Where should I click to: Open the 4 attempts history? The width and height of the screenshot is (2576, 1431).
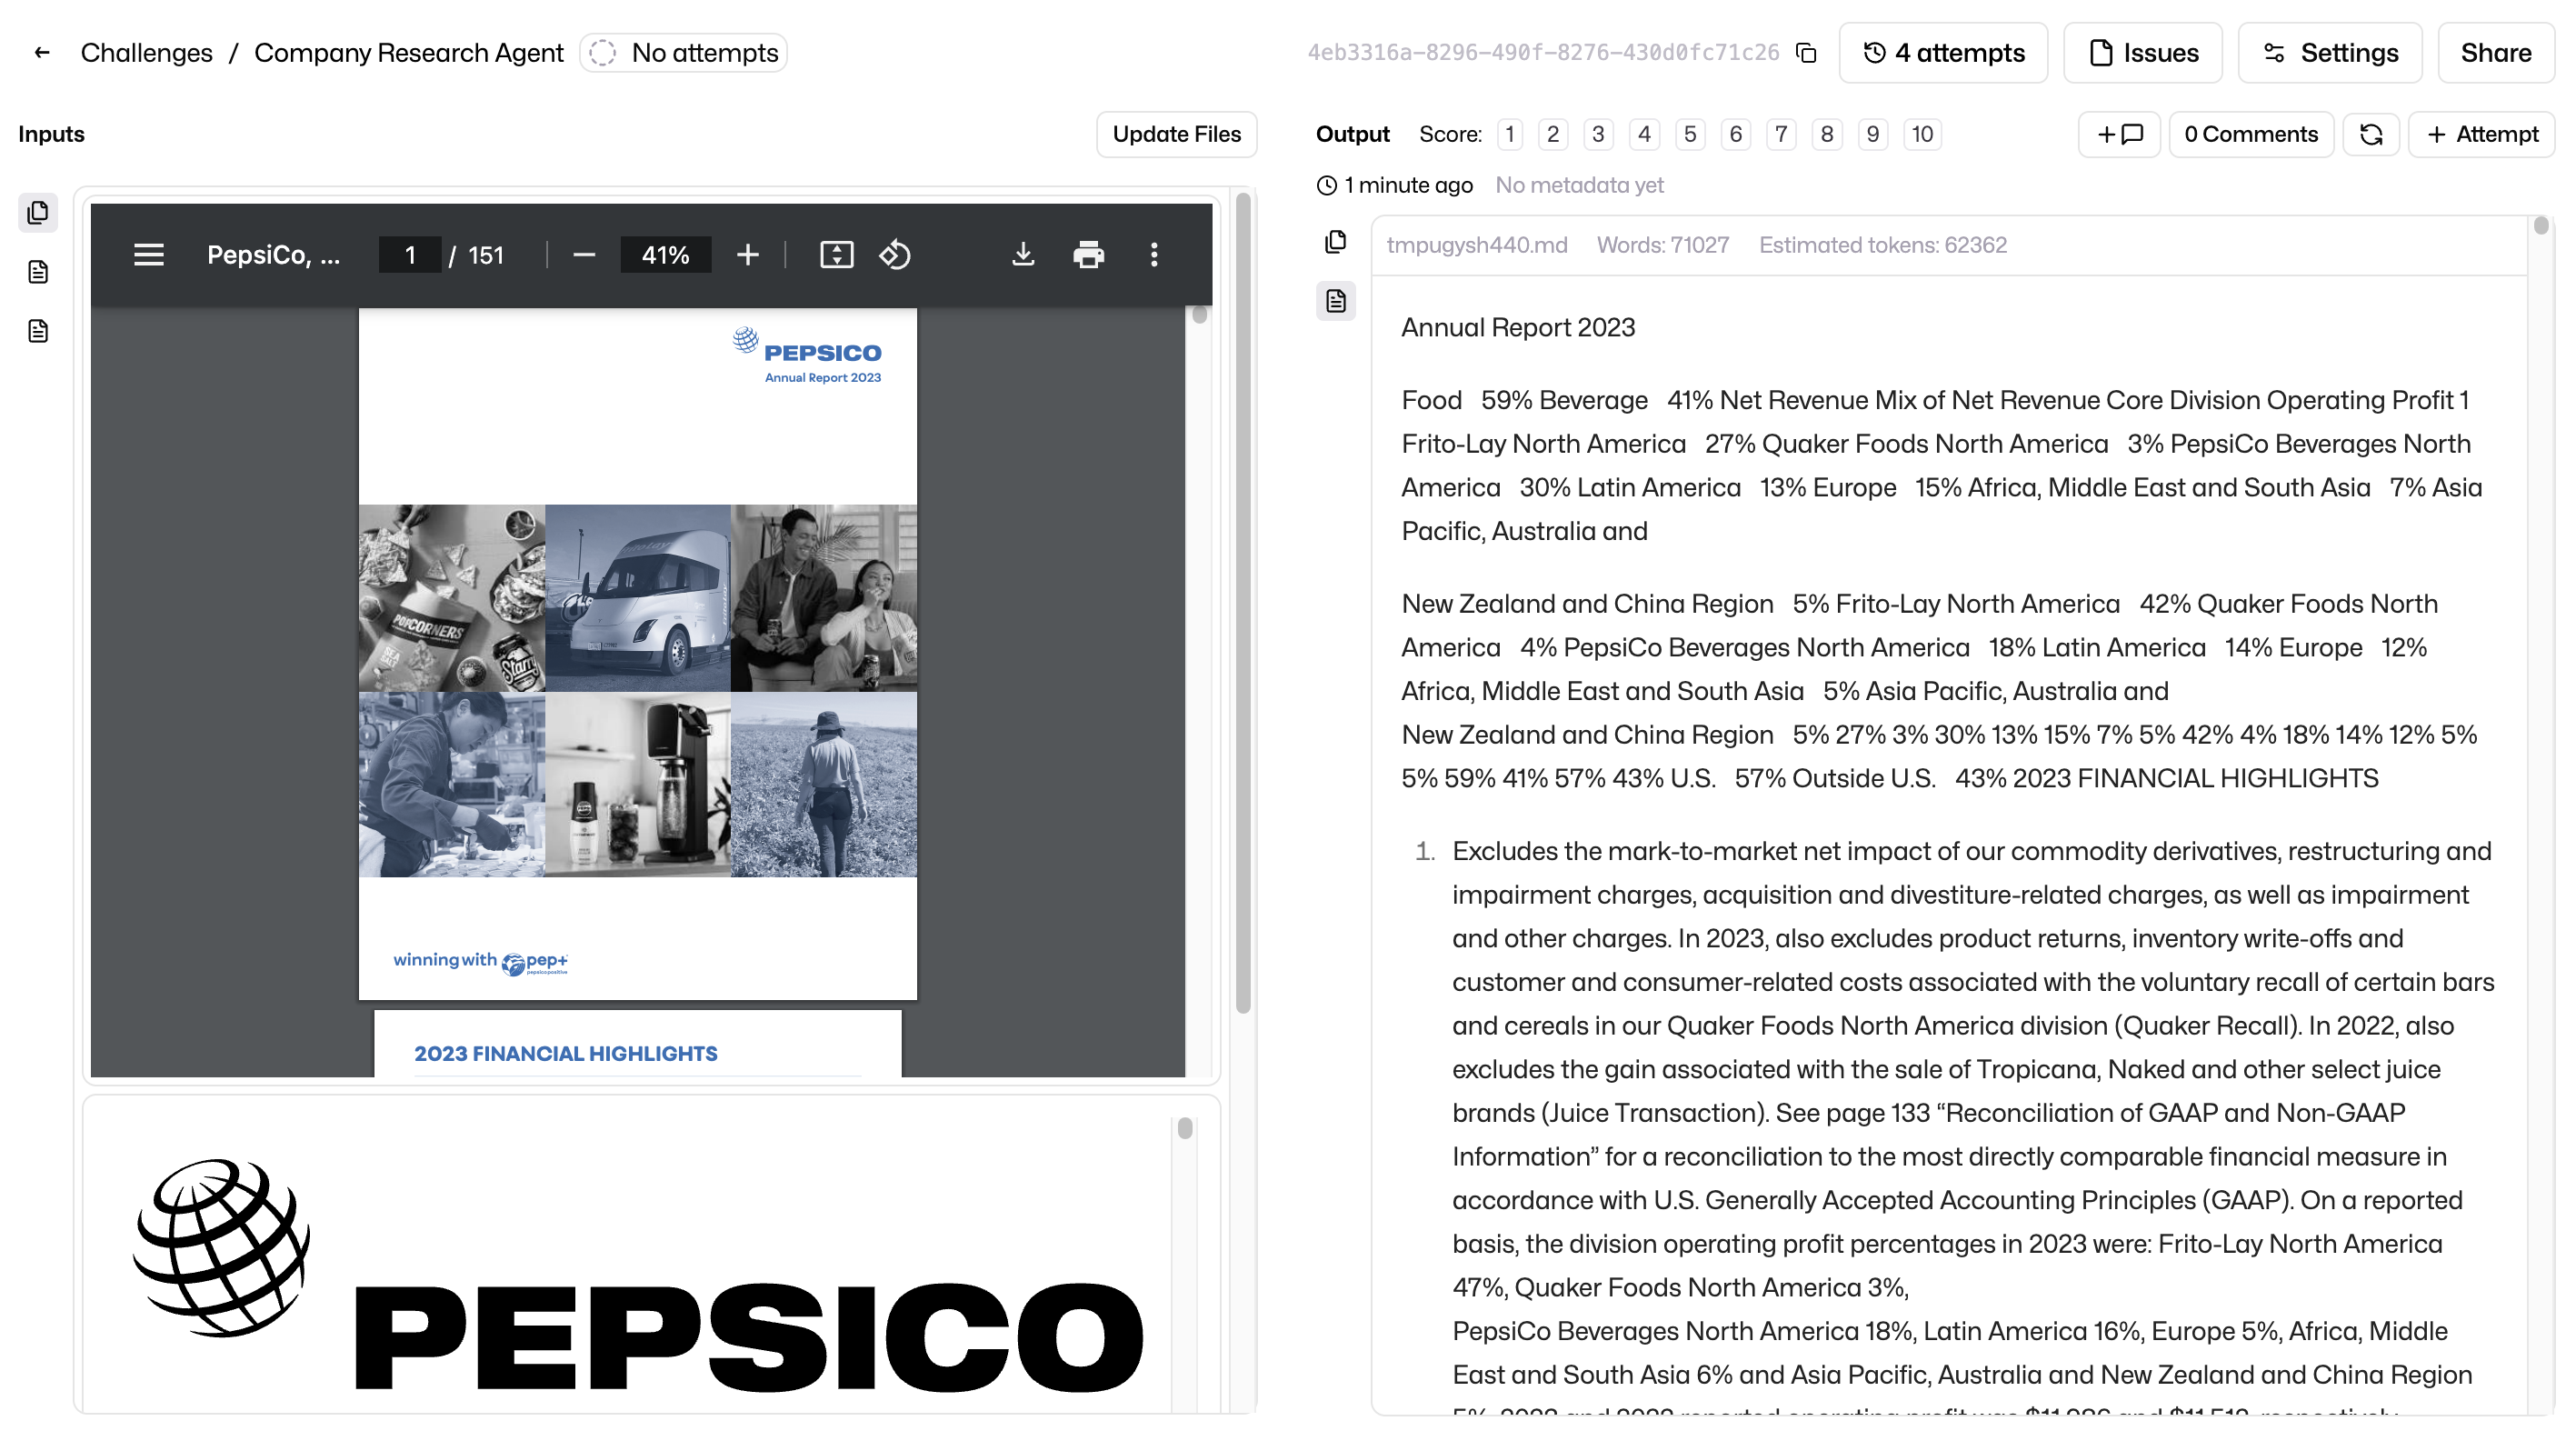1942,52
